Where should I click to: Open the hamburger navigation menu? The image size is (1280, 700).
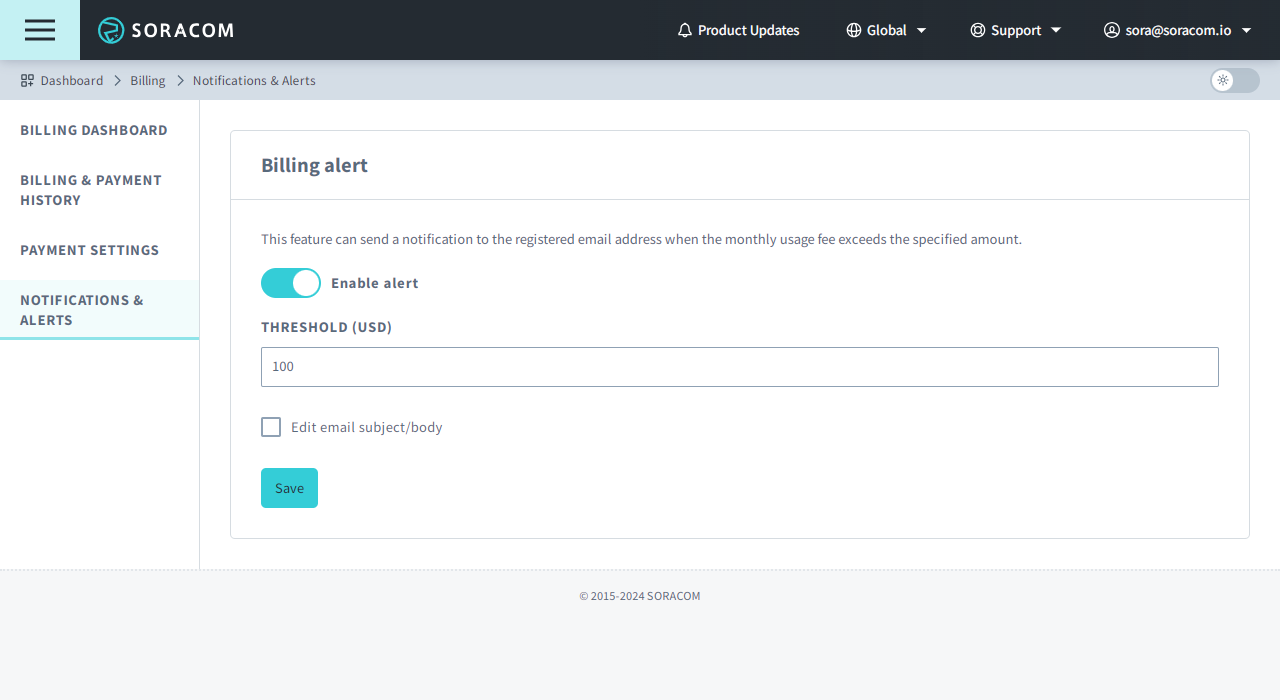(40, 30)
